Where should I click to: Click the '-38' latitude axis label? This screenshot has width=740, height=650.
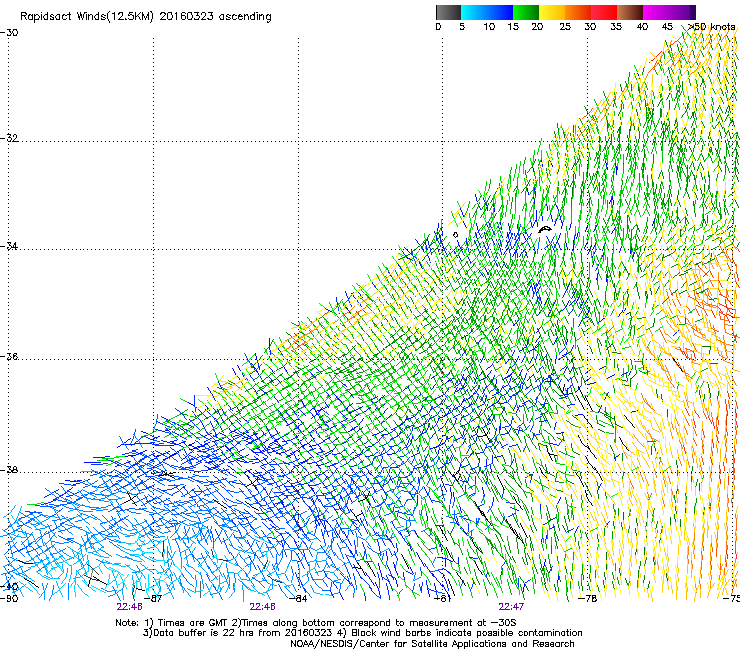[9, 470]
